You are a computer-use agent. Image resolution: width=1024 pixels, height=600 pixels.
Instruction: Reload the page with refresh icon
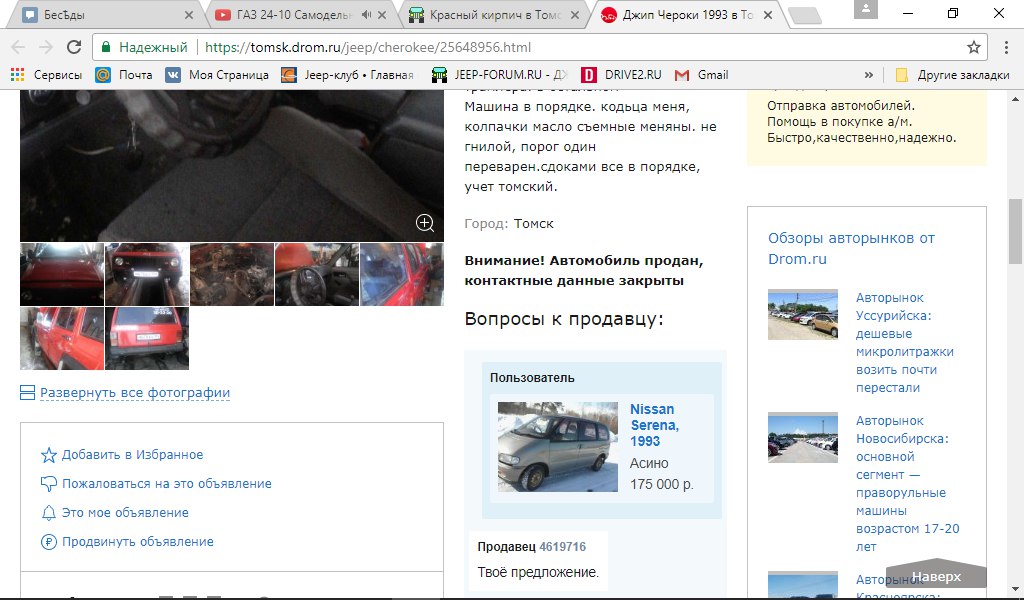(x=74, y=47)
